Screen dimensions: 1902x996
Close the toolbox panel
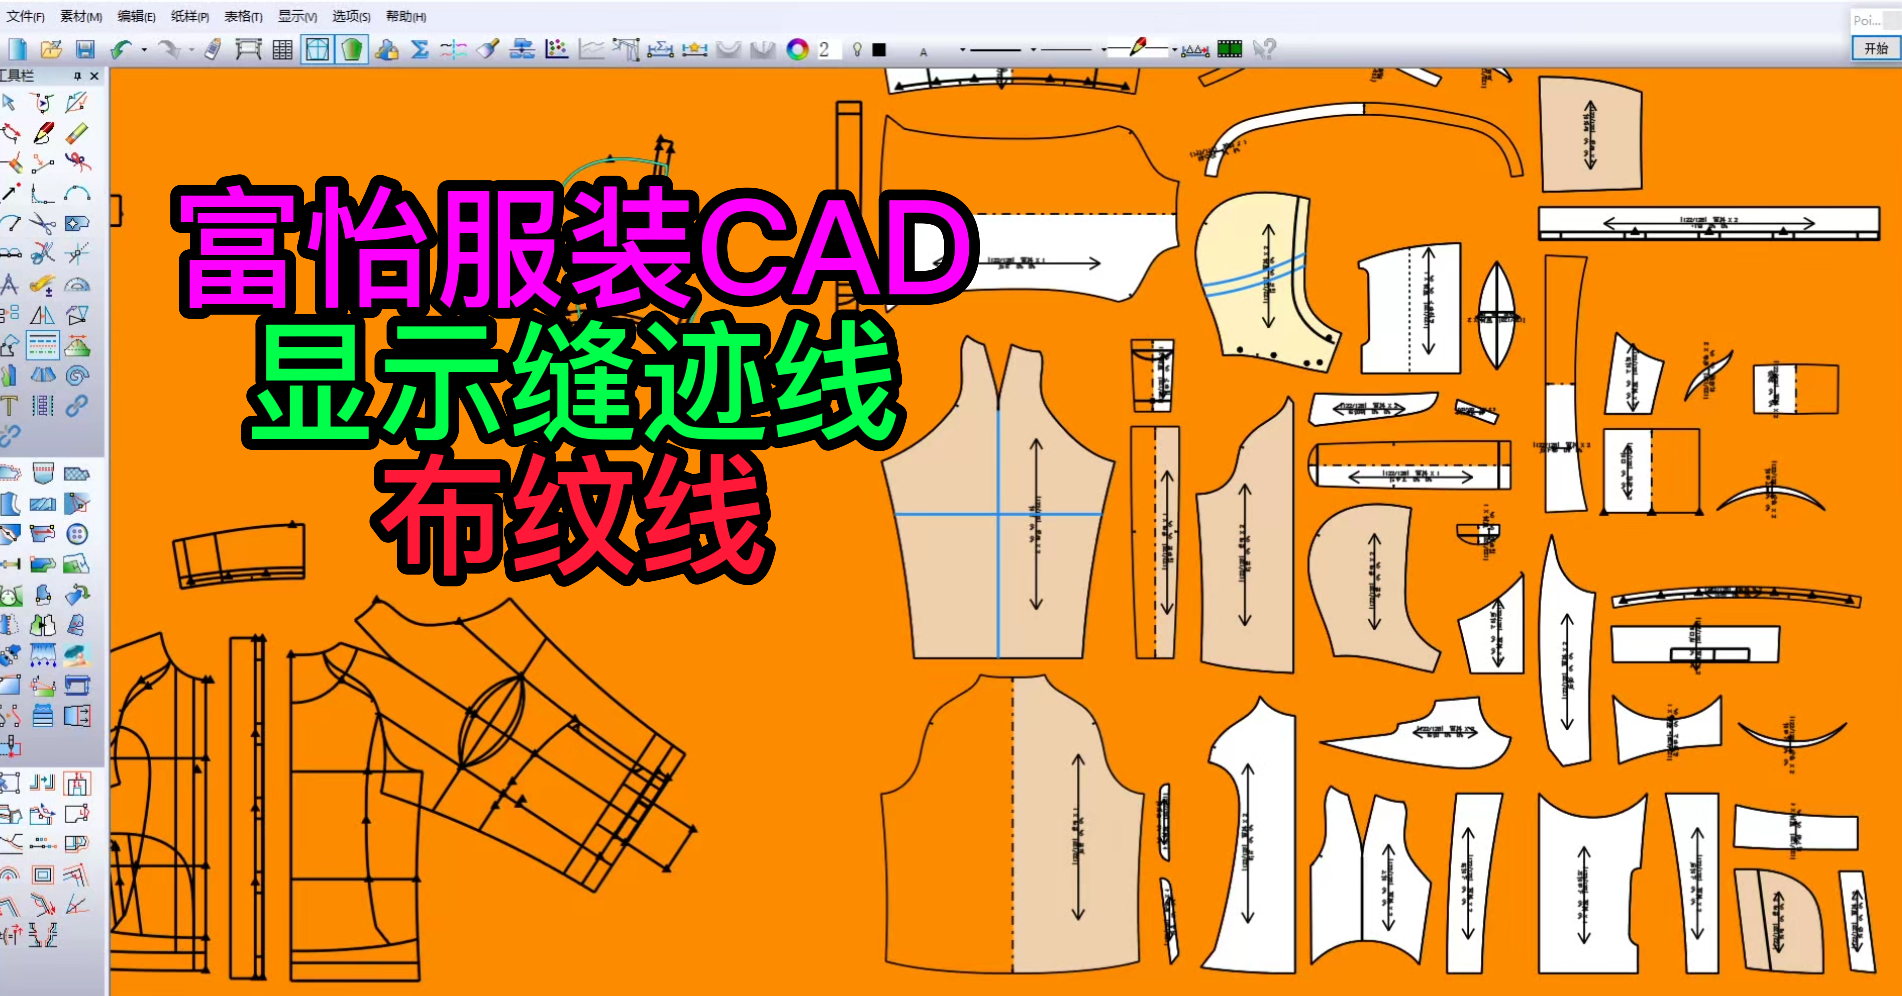click(95, 76)
